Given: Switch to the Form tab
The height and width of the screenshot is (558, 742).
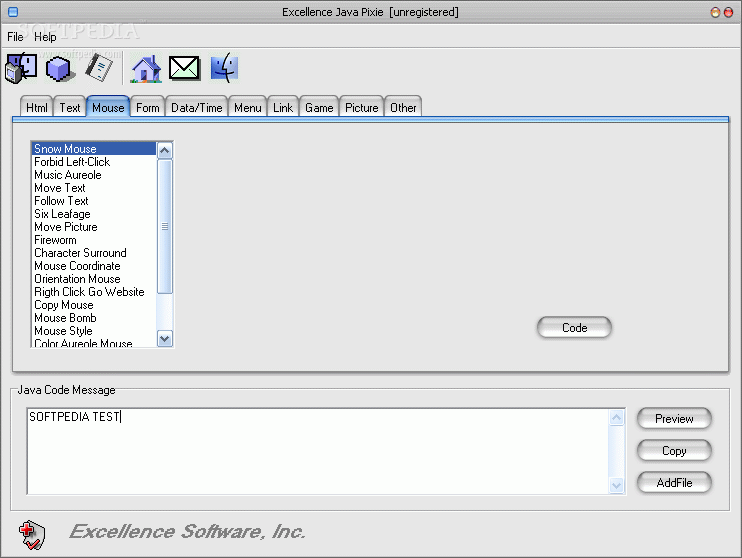Looking at the screenshot, I should pyautogui.click(x=148, y=107).
